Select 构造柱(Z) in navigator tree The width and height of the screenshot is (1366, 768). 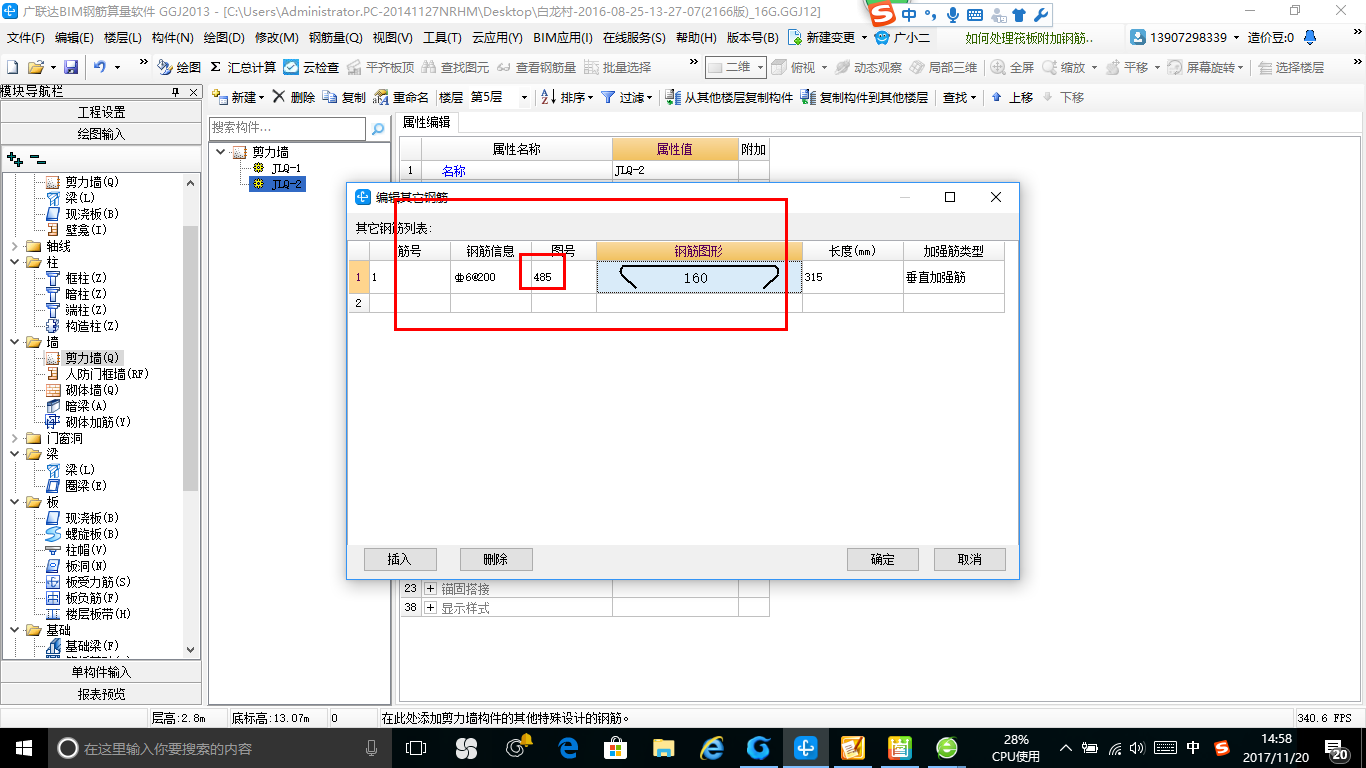tap(92, 326)
